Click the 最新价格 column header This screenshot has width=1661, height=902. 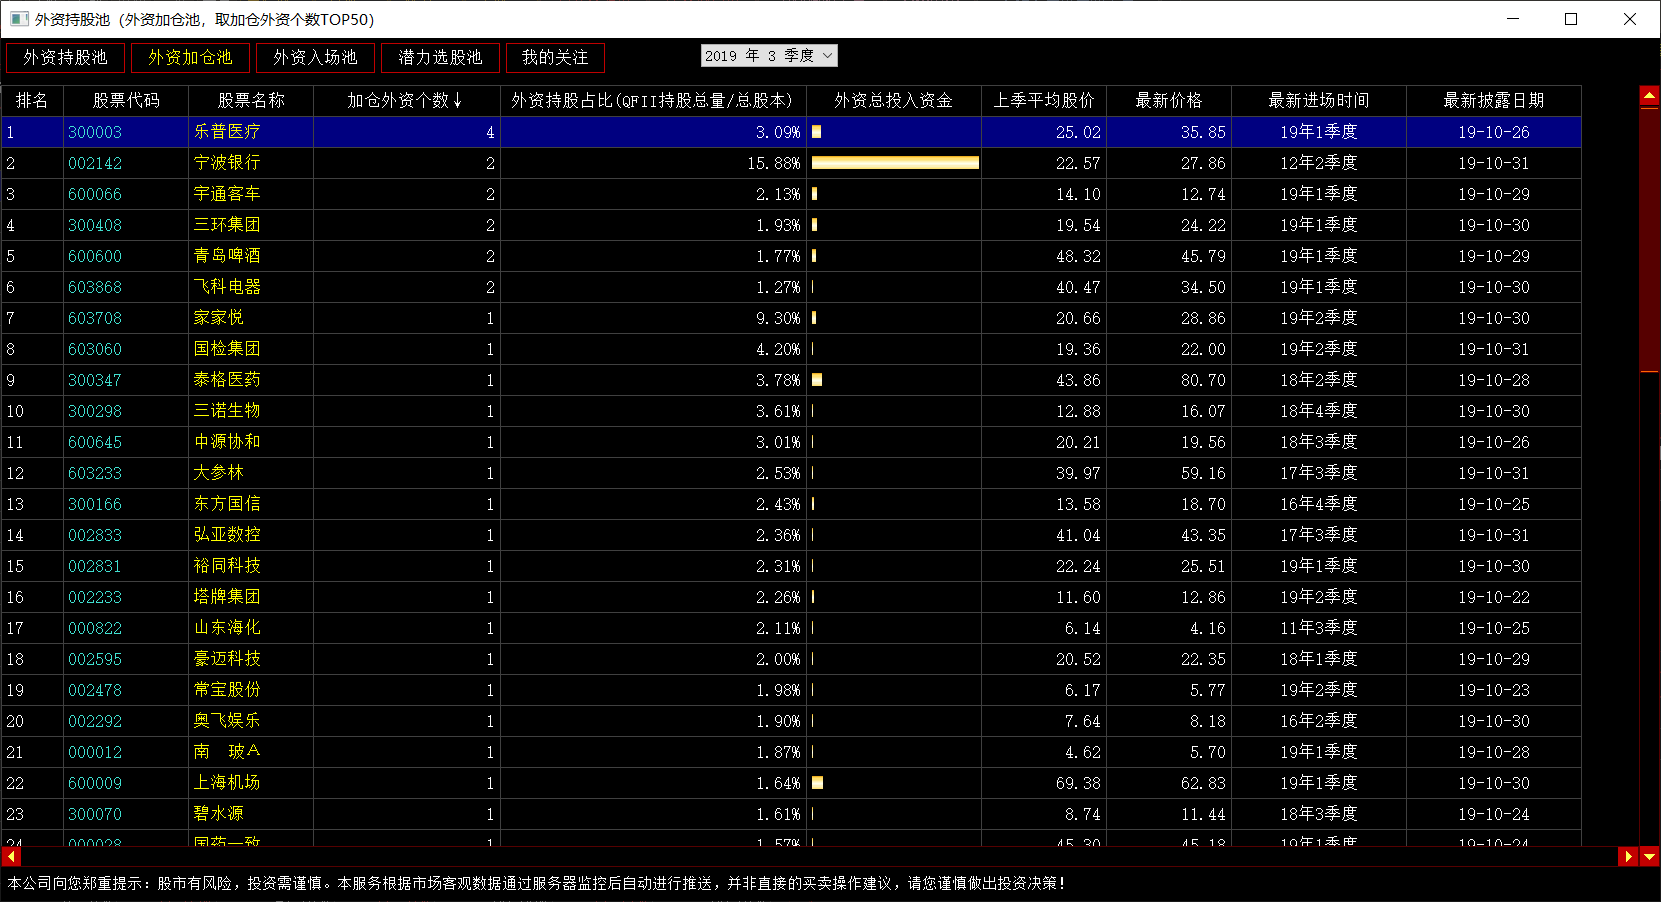1168,101
